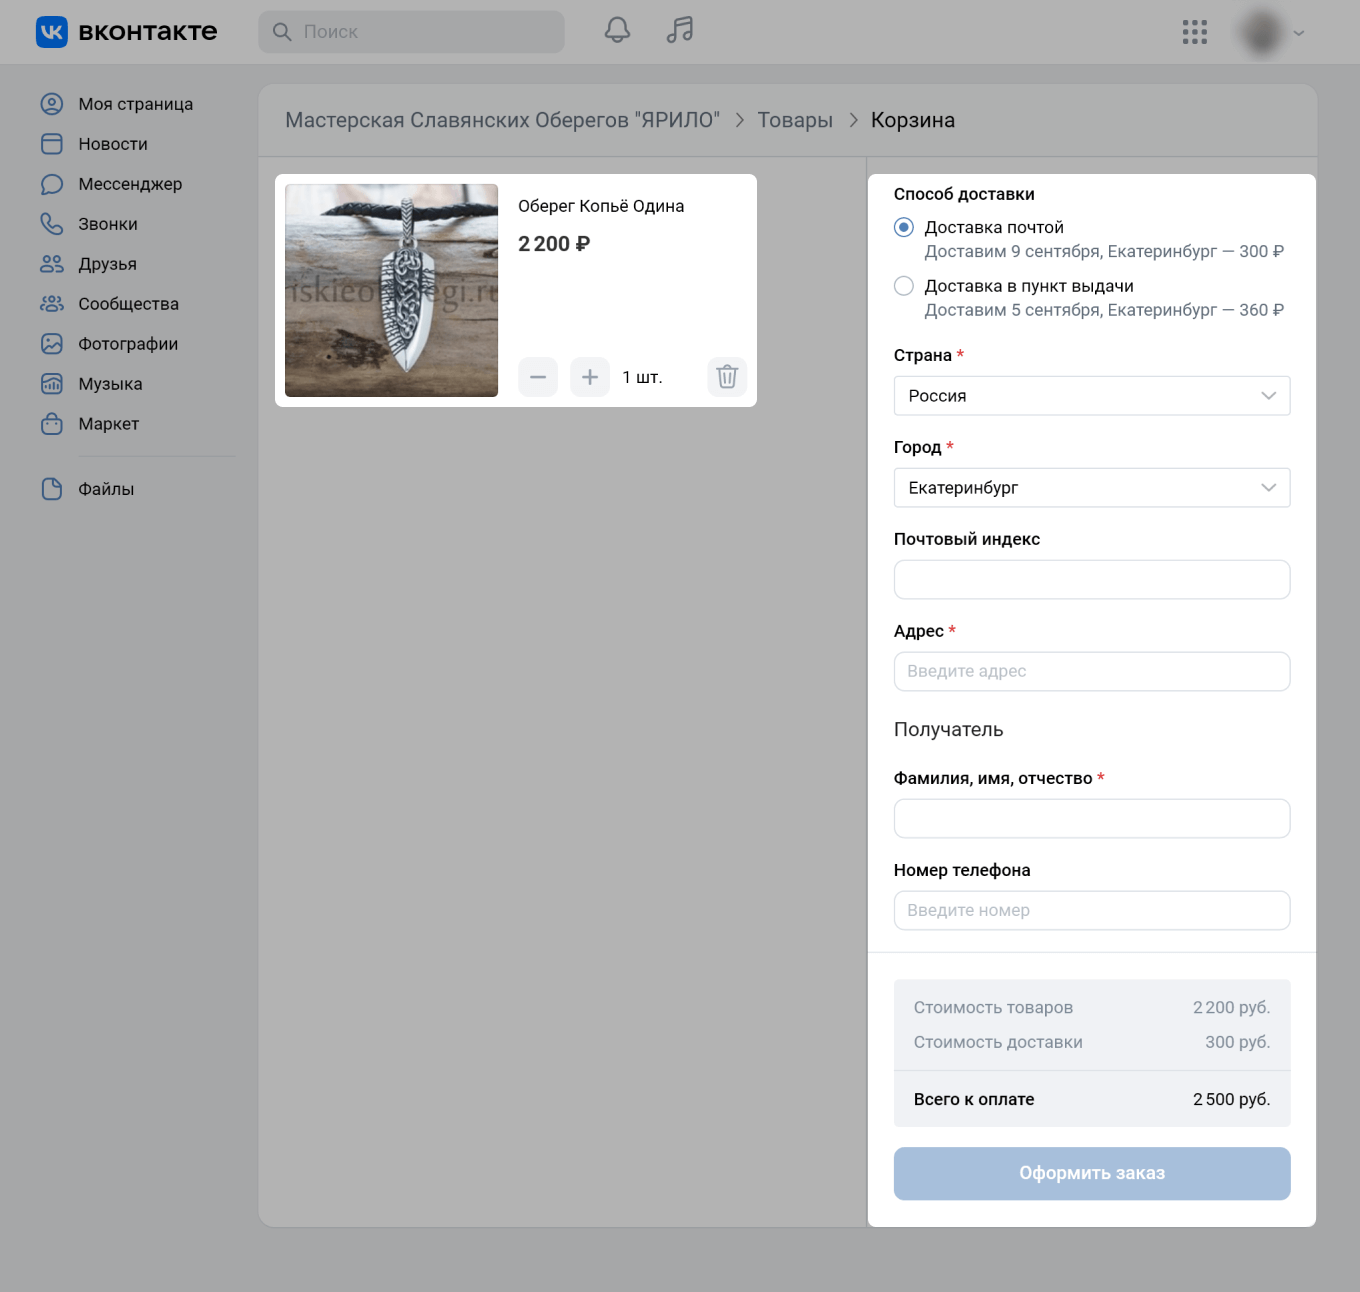
Task: Open Оберег Копьё Одина product thumbnail
Action: [x=391, y=291]
